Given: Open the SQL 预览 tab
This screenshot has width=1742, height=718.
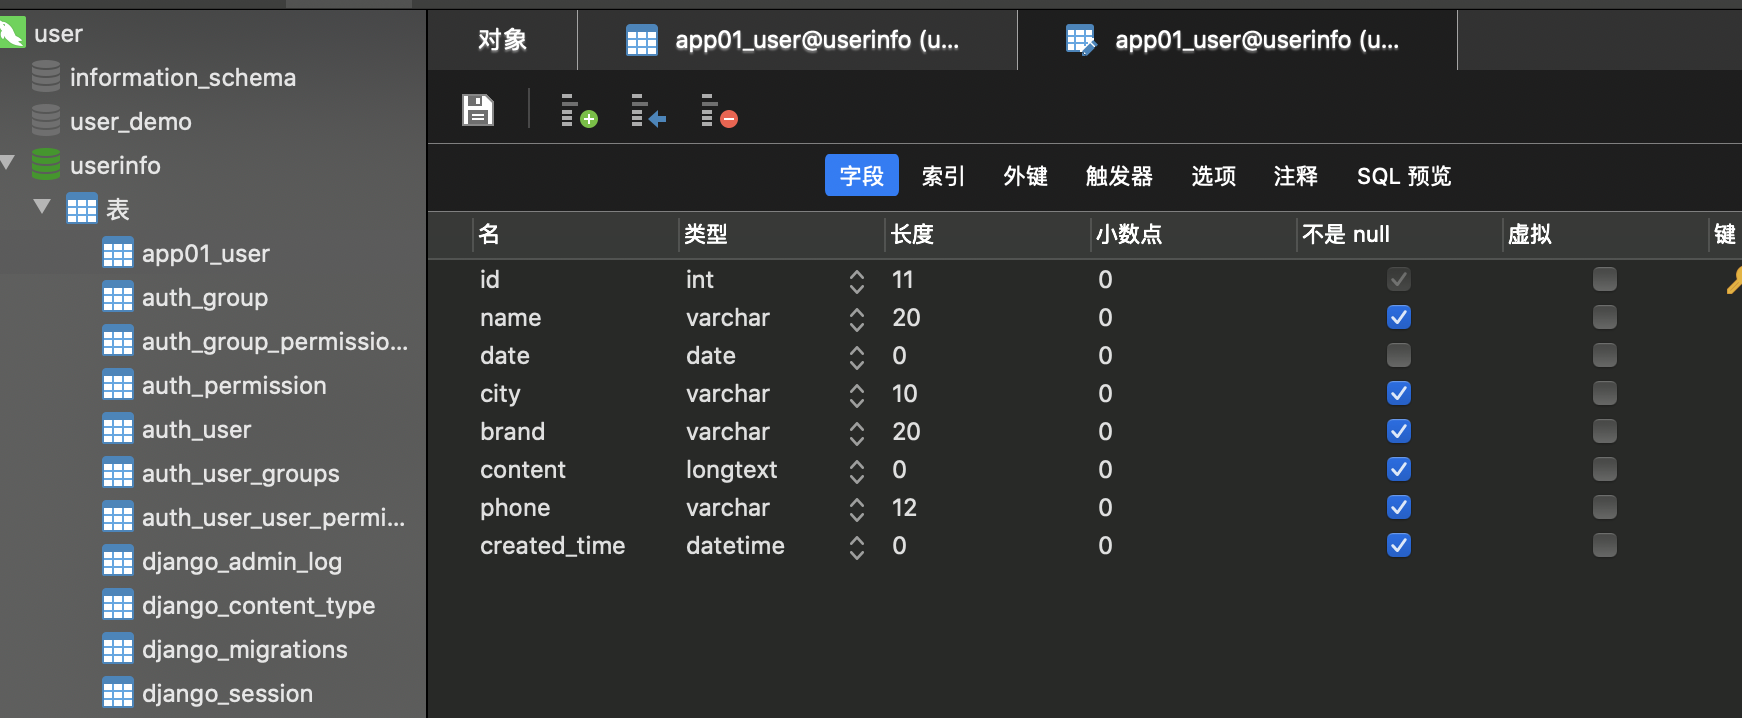Looking at the screenshot, I should coord(1403,176).
